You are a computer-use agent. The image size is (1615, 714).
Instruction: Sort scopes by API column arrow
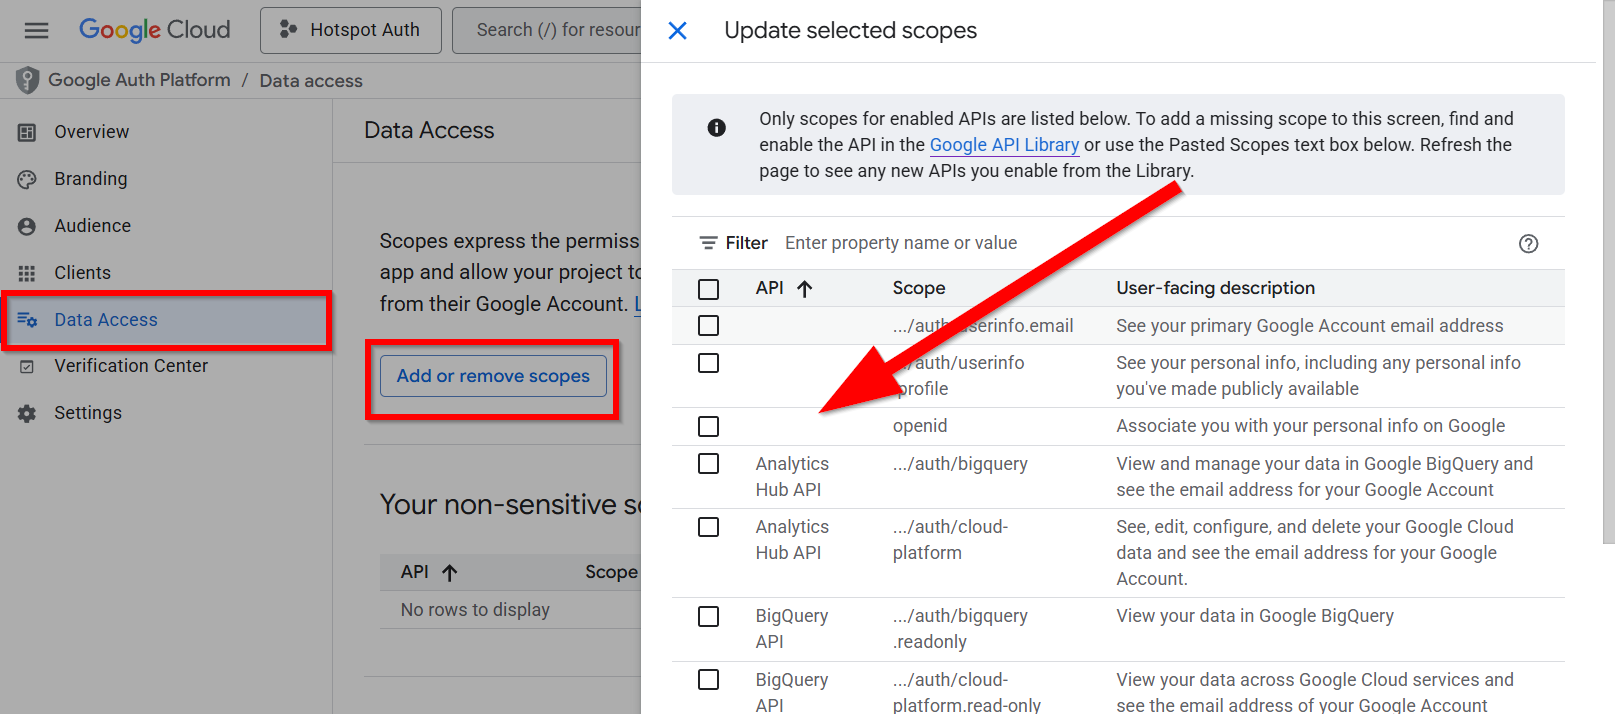point(805,289)
